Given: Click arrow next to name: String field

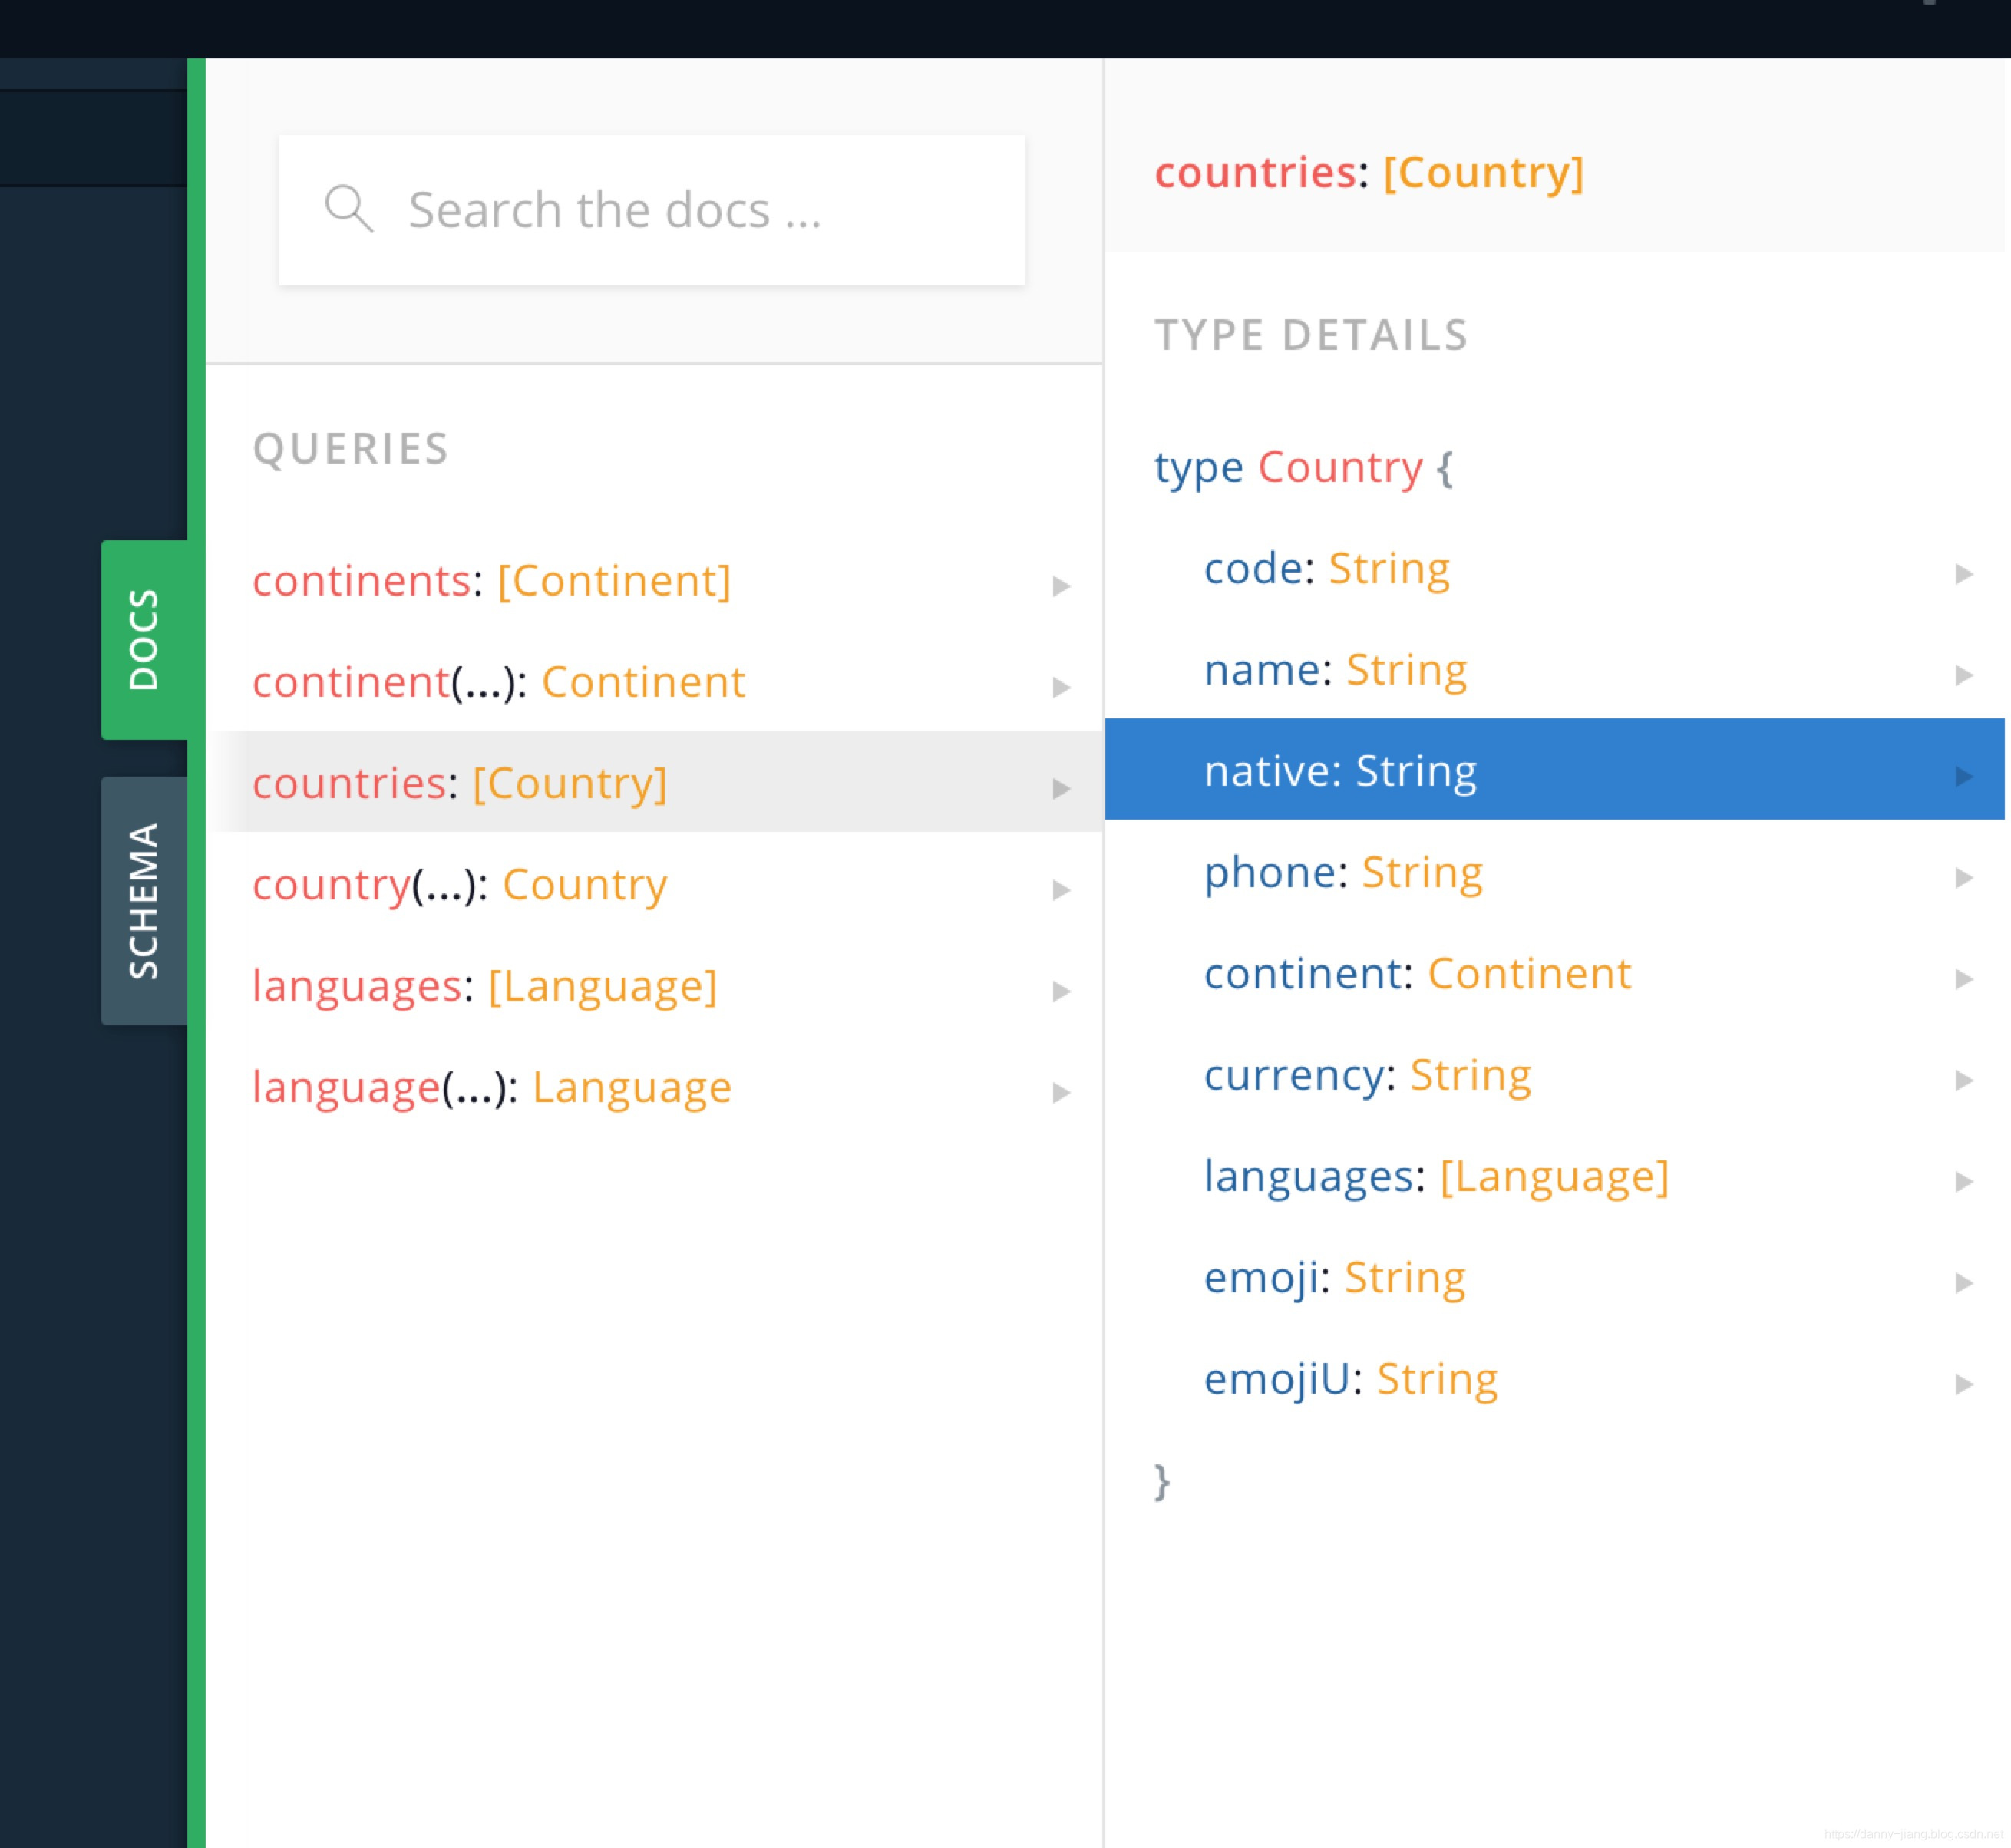Looking at the screenshot, I should pos(1963,675).
